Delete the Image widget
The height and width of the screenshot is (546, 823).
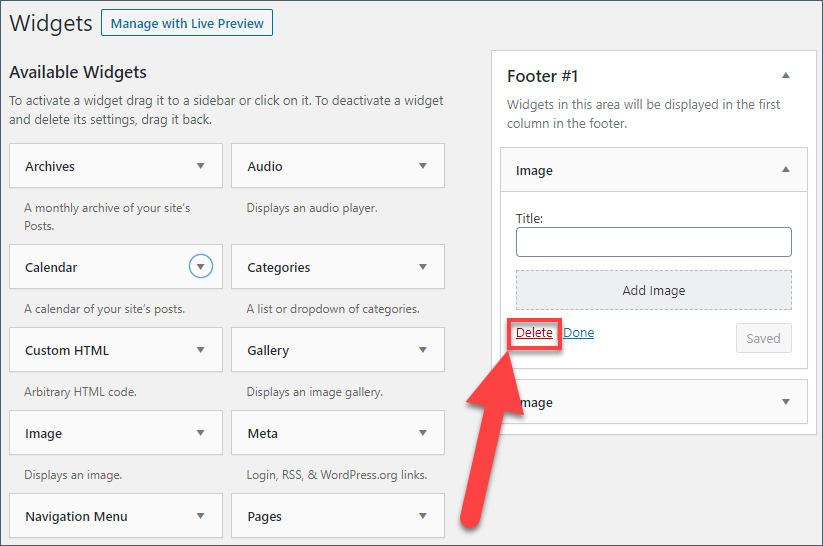(x=534, y=333)
